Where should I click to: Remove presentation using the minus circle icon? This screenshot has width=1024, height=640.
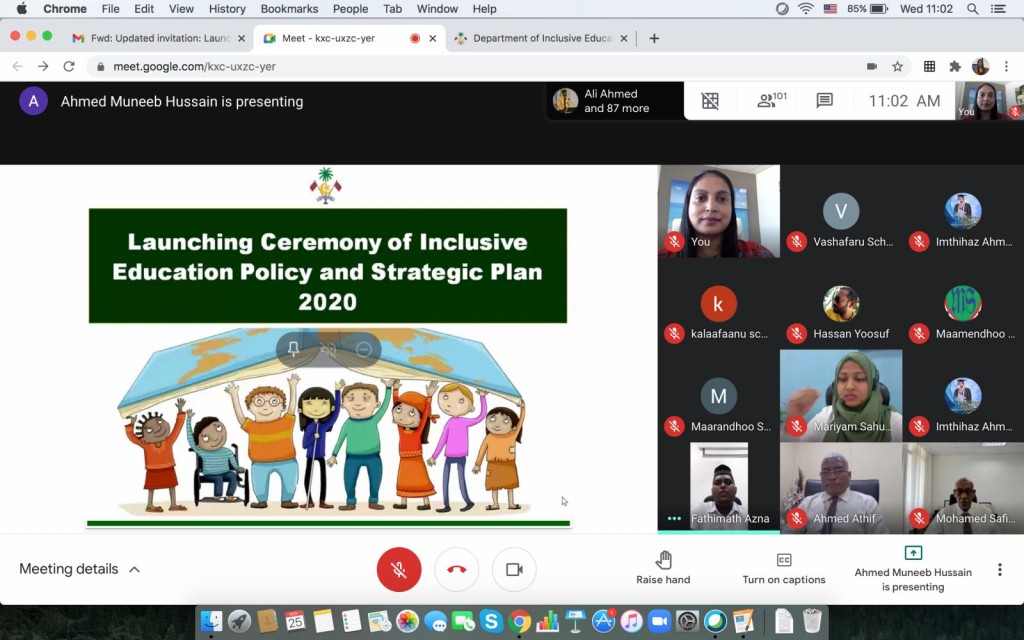point(364,349)
